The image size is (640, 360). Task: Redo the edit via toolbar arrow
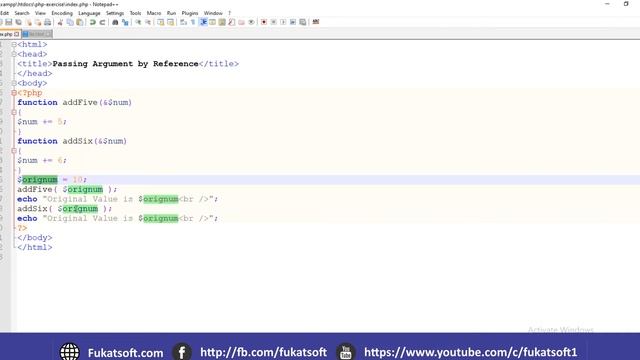(x=102, y=22)
